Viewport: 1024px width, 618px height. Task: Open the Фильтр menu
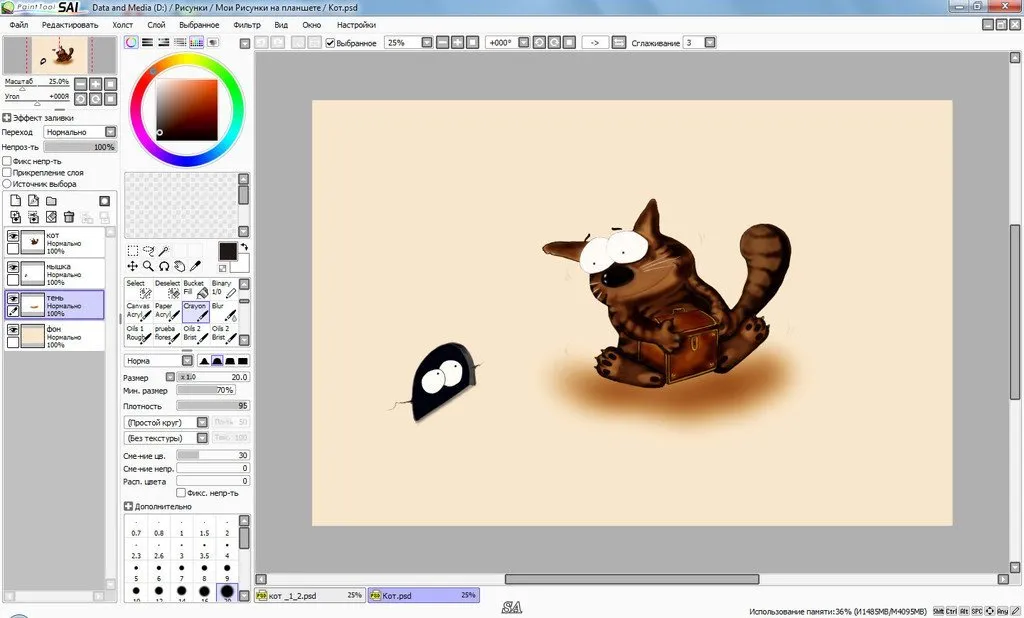tap(246, 25)
